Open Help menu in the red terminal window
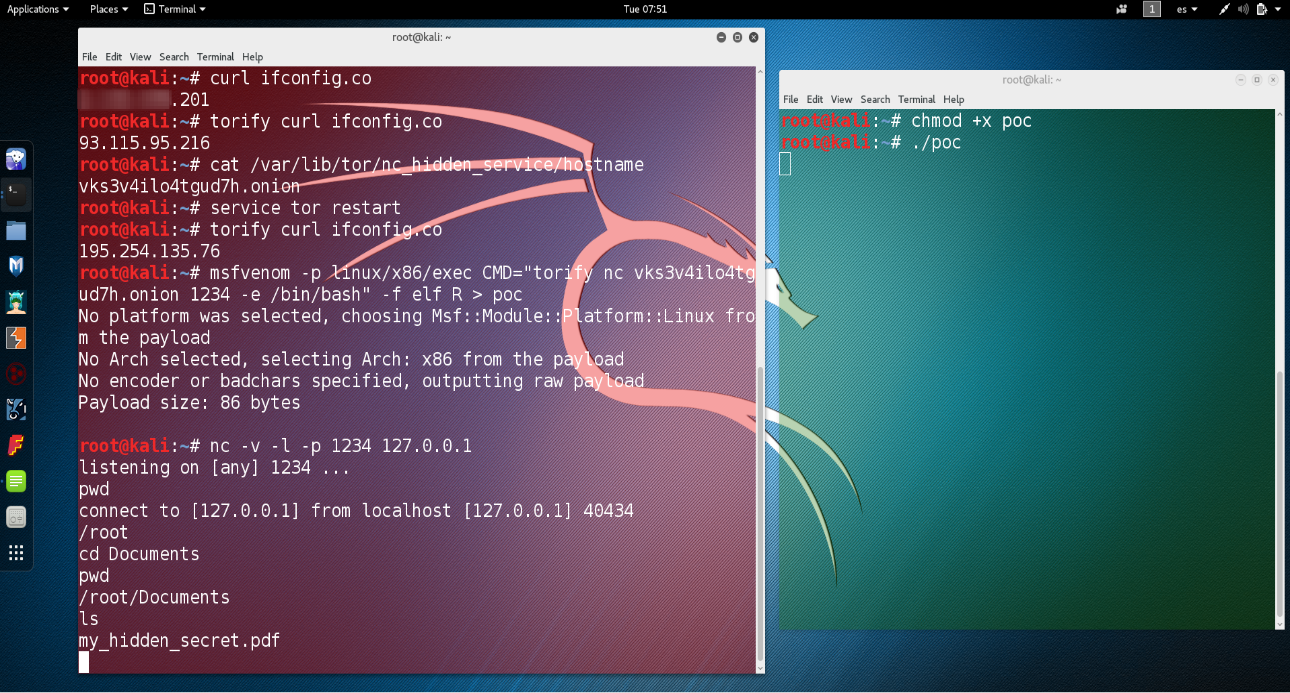This screenshot has height=693, width=1290. pos(252,57)
